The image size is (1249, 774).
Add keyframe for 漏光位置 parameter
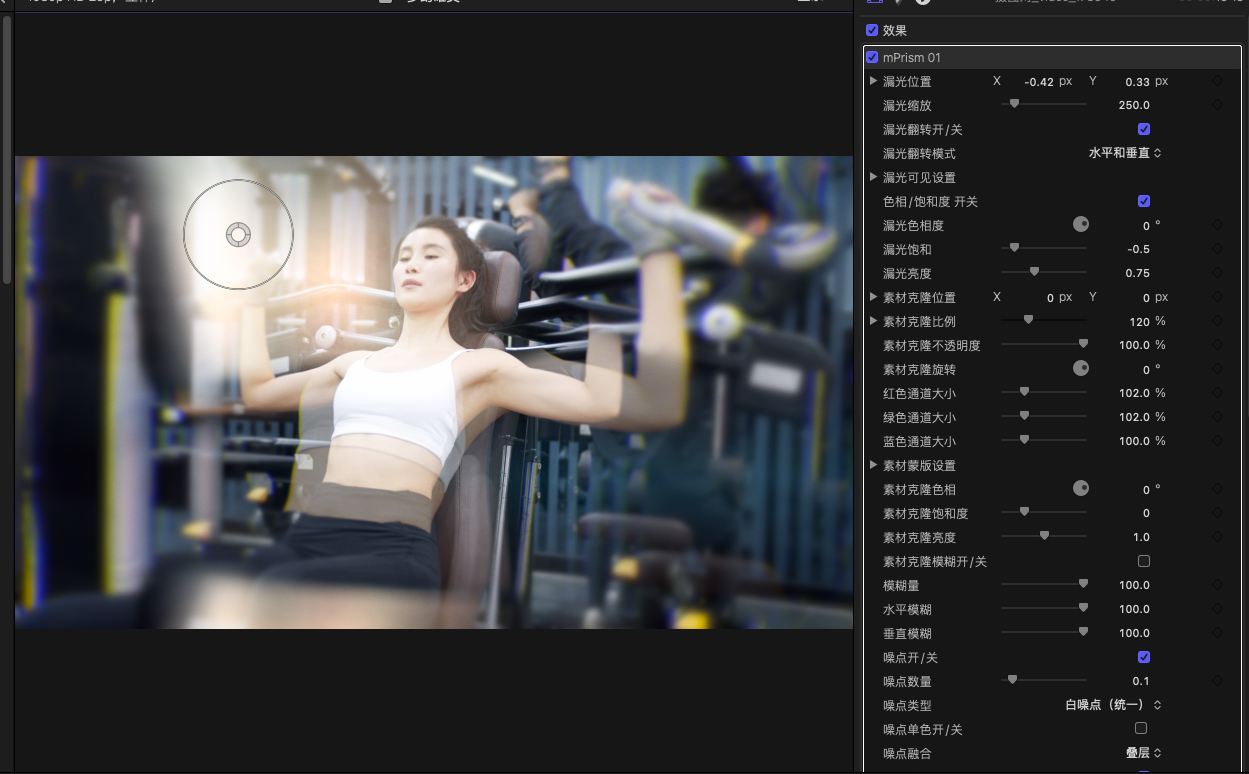tap(1217, 81)
